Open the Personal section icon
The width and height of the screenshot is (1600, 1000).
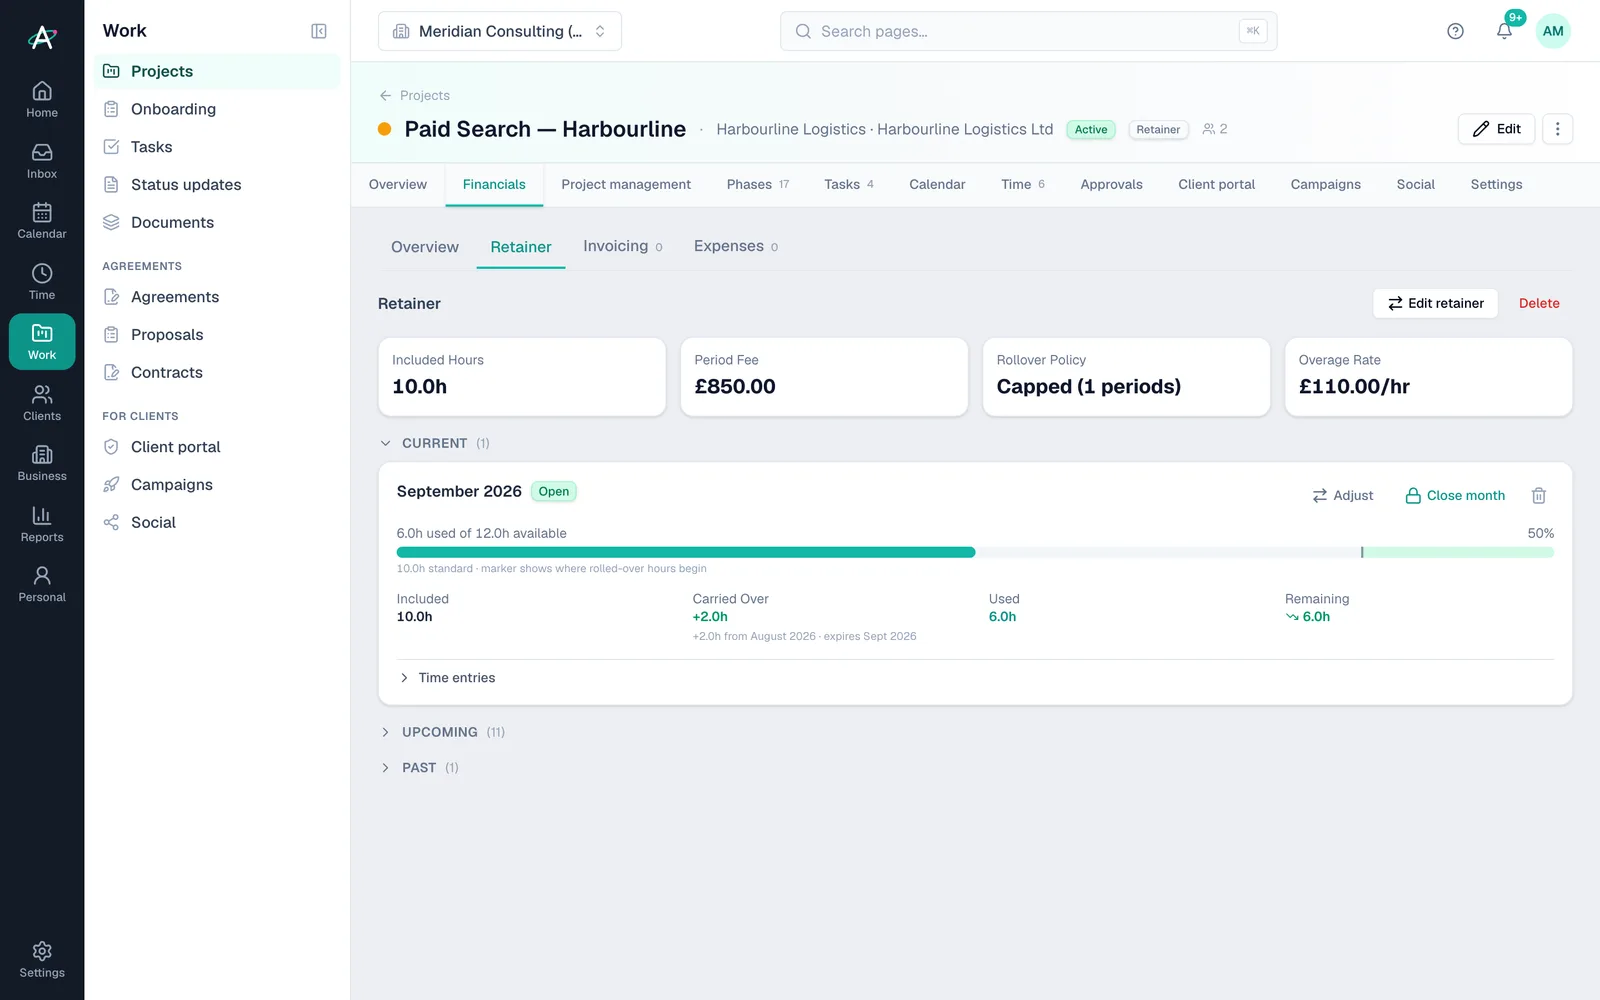tap(42, 584)
